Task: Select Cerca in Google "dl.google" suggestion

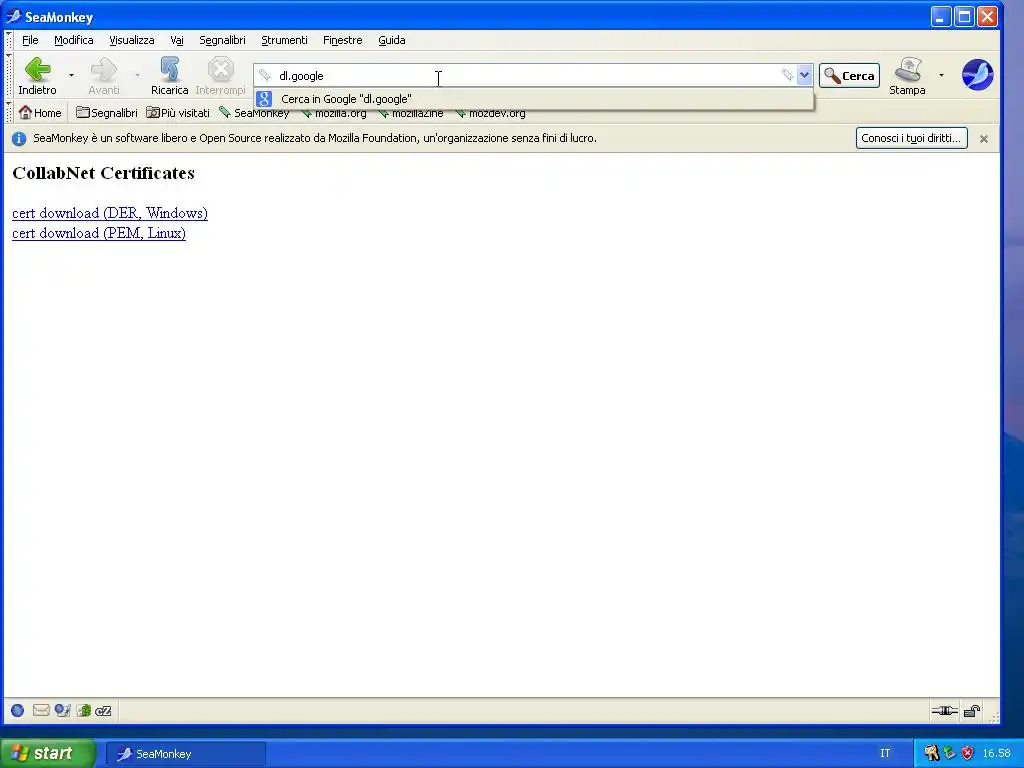Action: pyautogui.click(x=534, y=99)
